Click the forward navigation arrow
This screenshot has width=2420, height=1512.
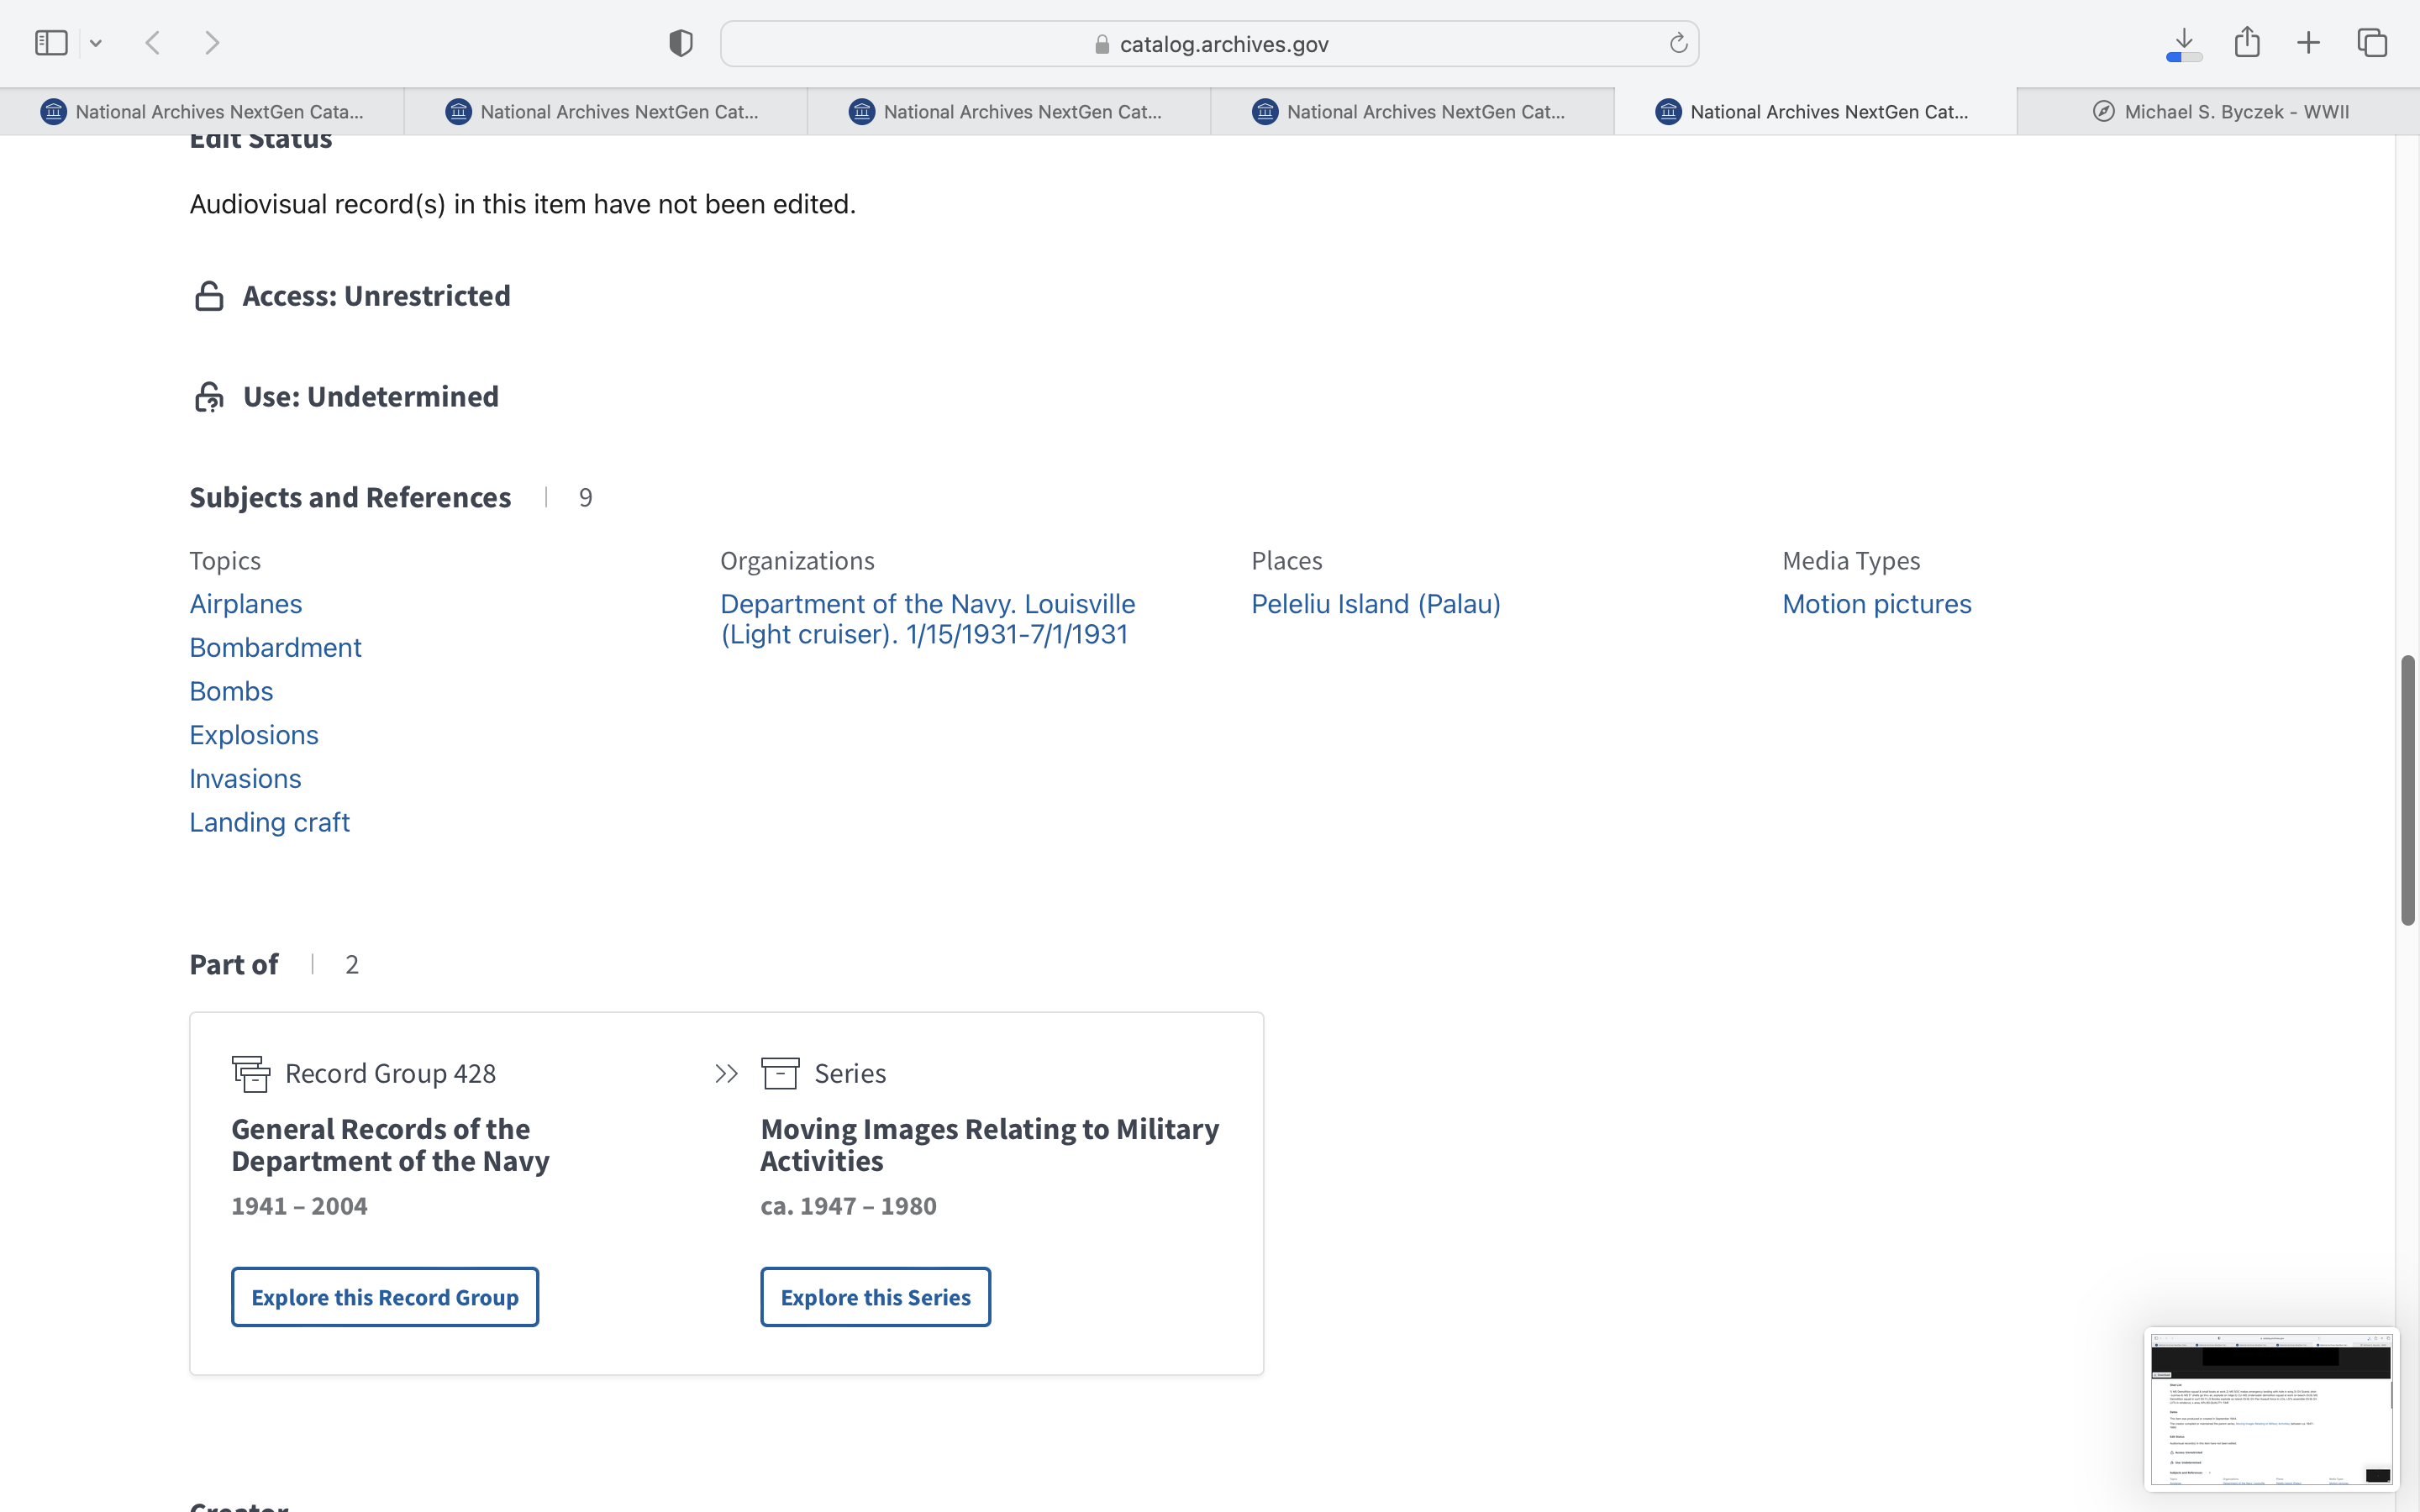coord(212,43)
